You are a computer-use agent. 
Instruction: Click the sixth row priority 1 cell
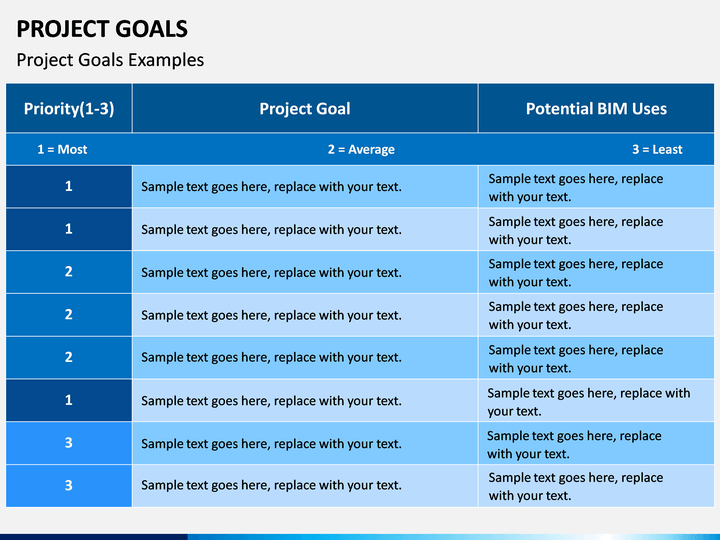click(x=69, y=400)
